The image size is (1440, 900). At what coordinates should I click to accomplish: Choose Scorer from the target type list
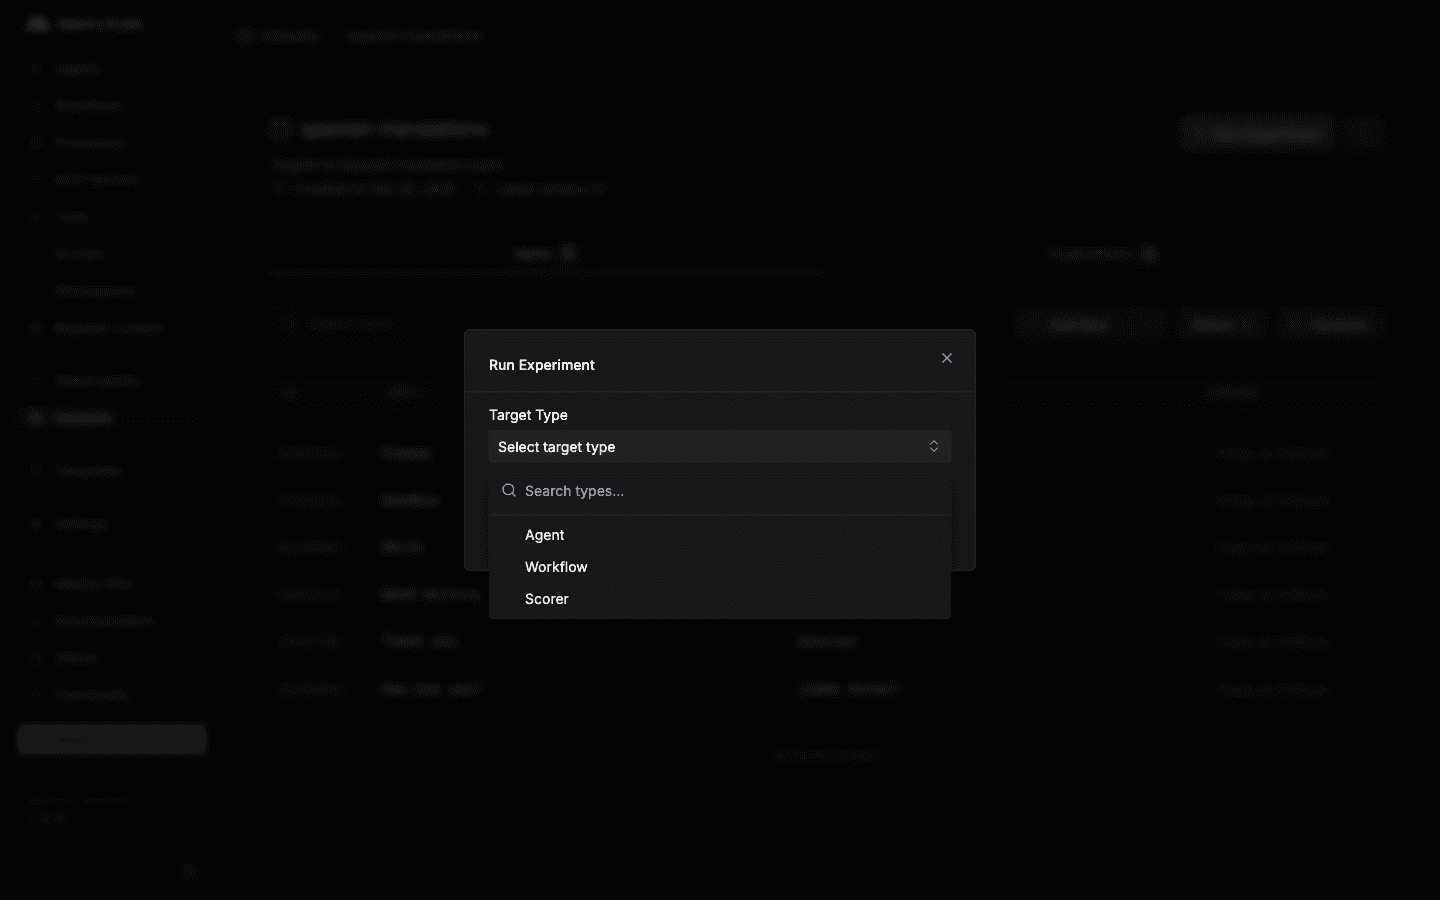pyautogui.click(x=547, y=599)
